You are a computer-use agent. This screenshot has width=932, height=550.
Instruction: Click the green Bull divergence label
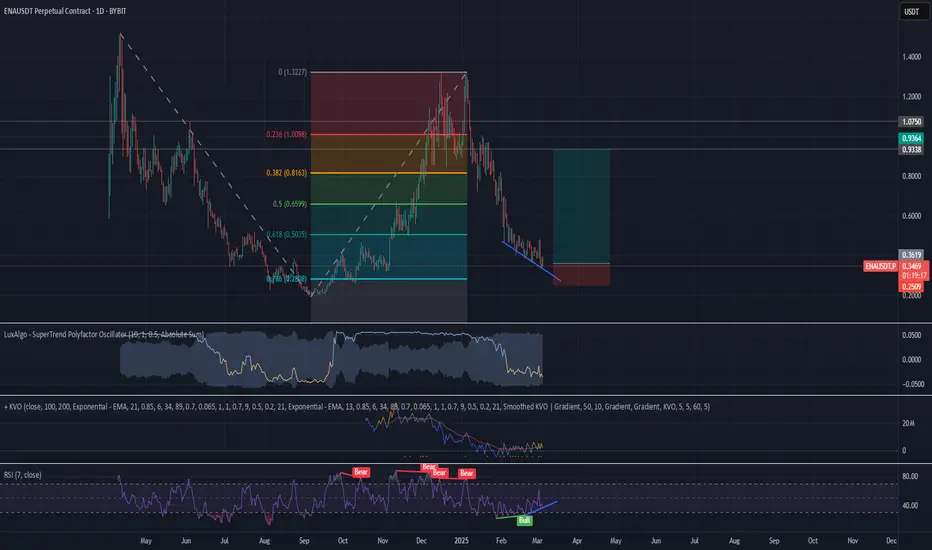[524, 521]
